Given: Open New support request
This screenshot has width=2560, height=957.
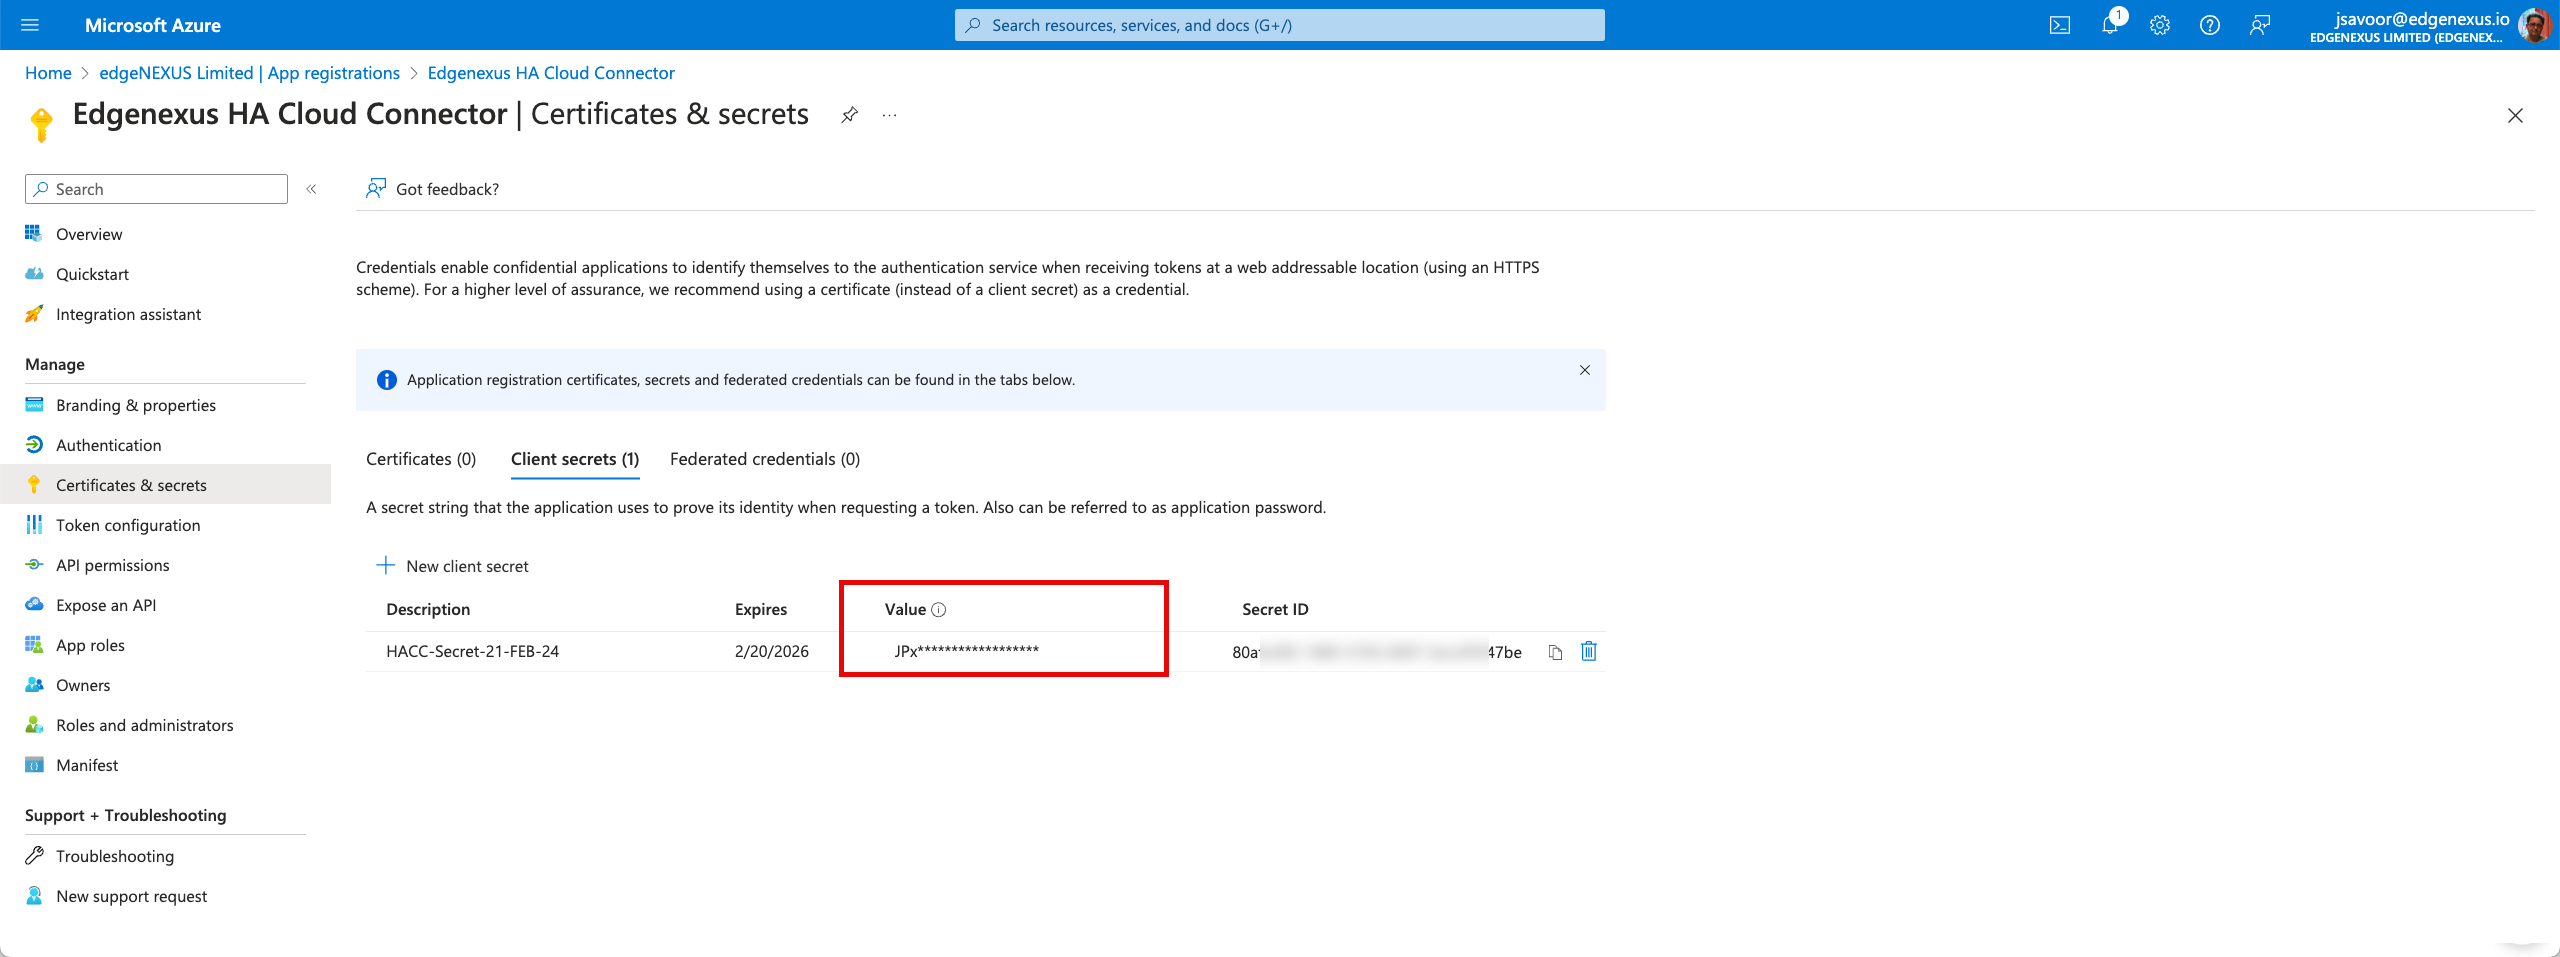Looking at the screenshot, I should pyautogui.click(x=131, y=896).
